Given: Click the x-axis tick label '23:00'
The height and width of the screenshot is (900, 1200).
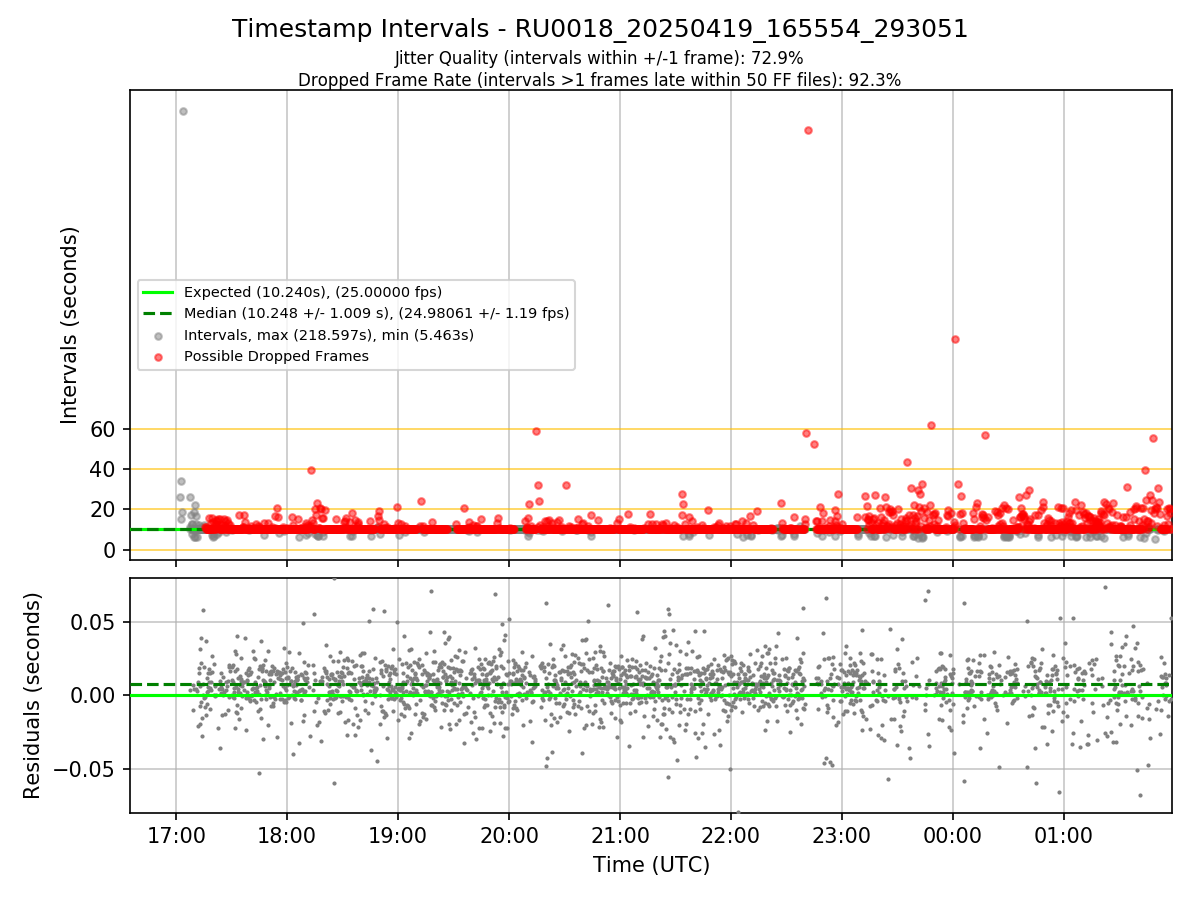Looking at the screenshot, I should pos(842,835).
